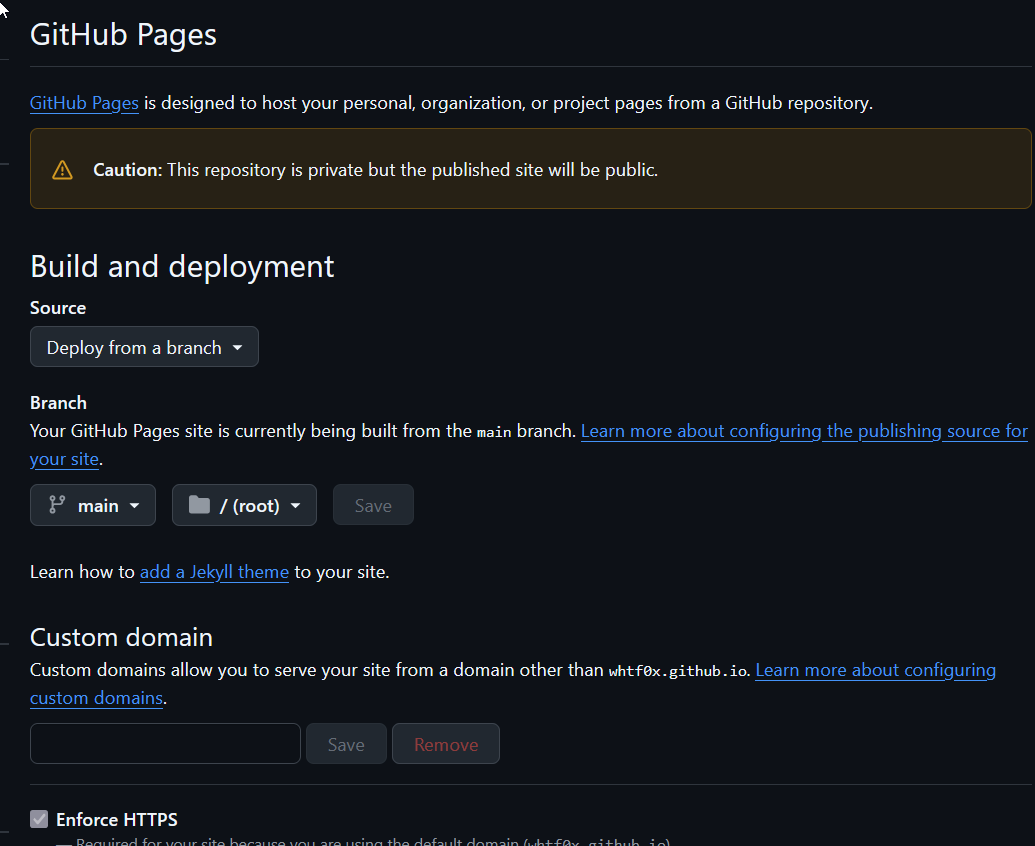Click the folder icon beside / (root)
Image resolution: width=1035 pixels, height=846 pixels.
point(199,505)
